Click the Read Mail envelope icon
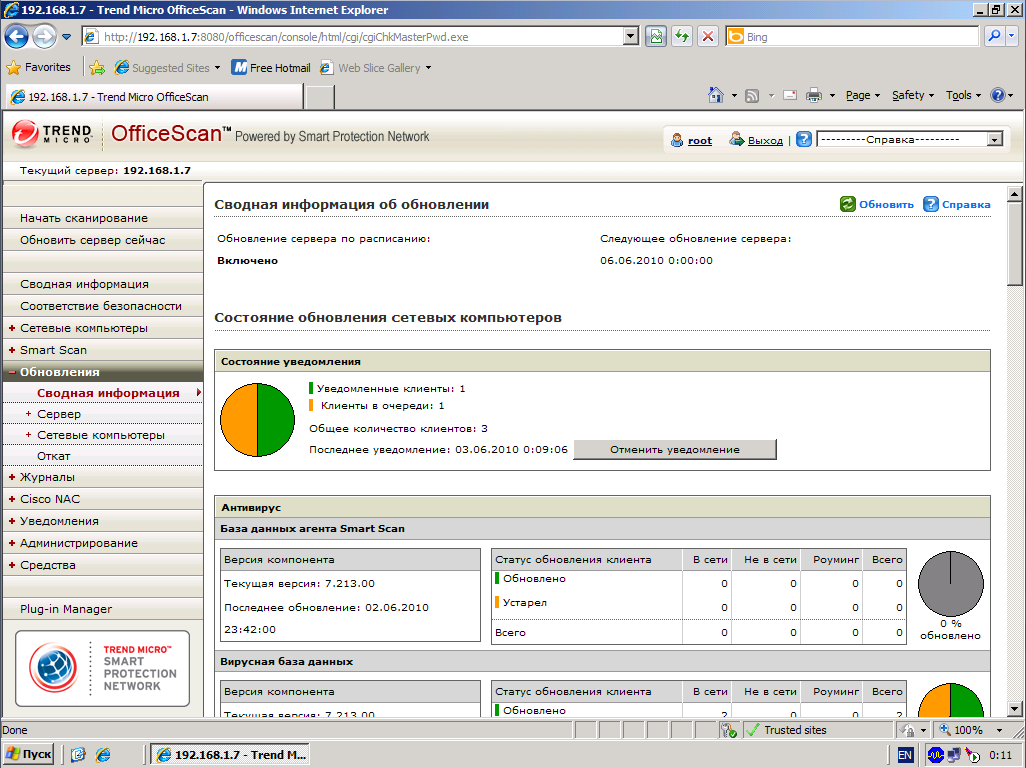The image size is (1026, 768). [x=790, y=96]
